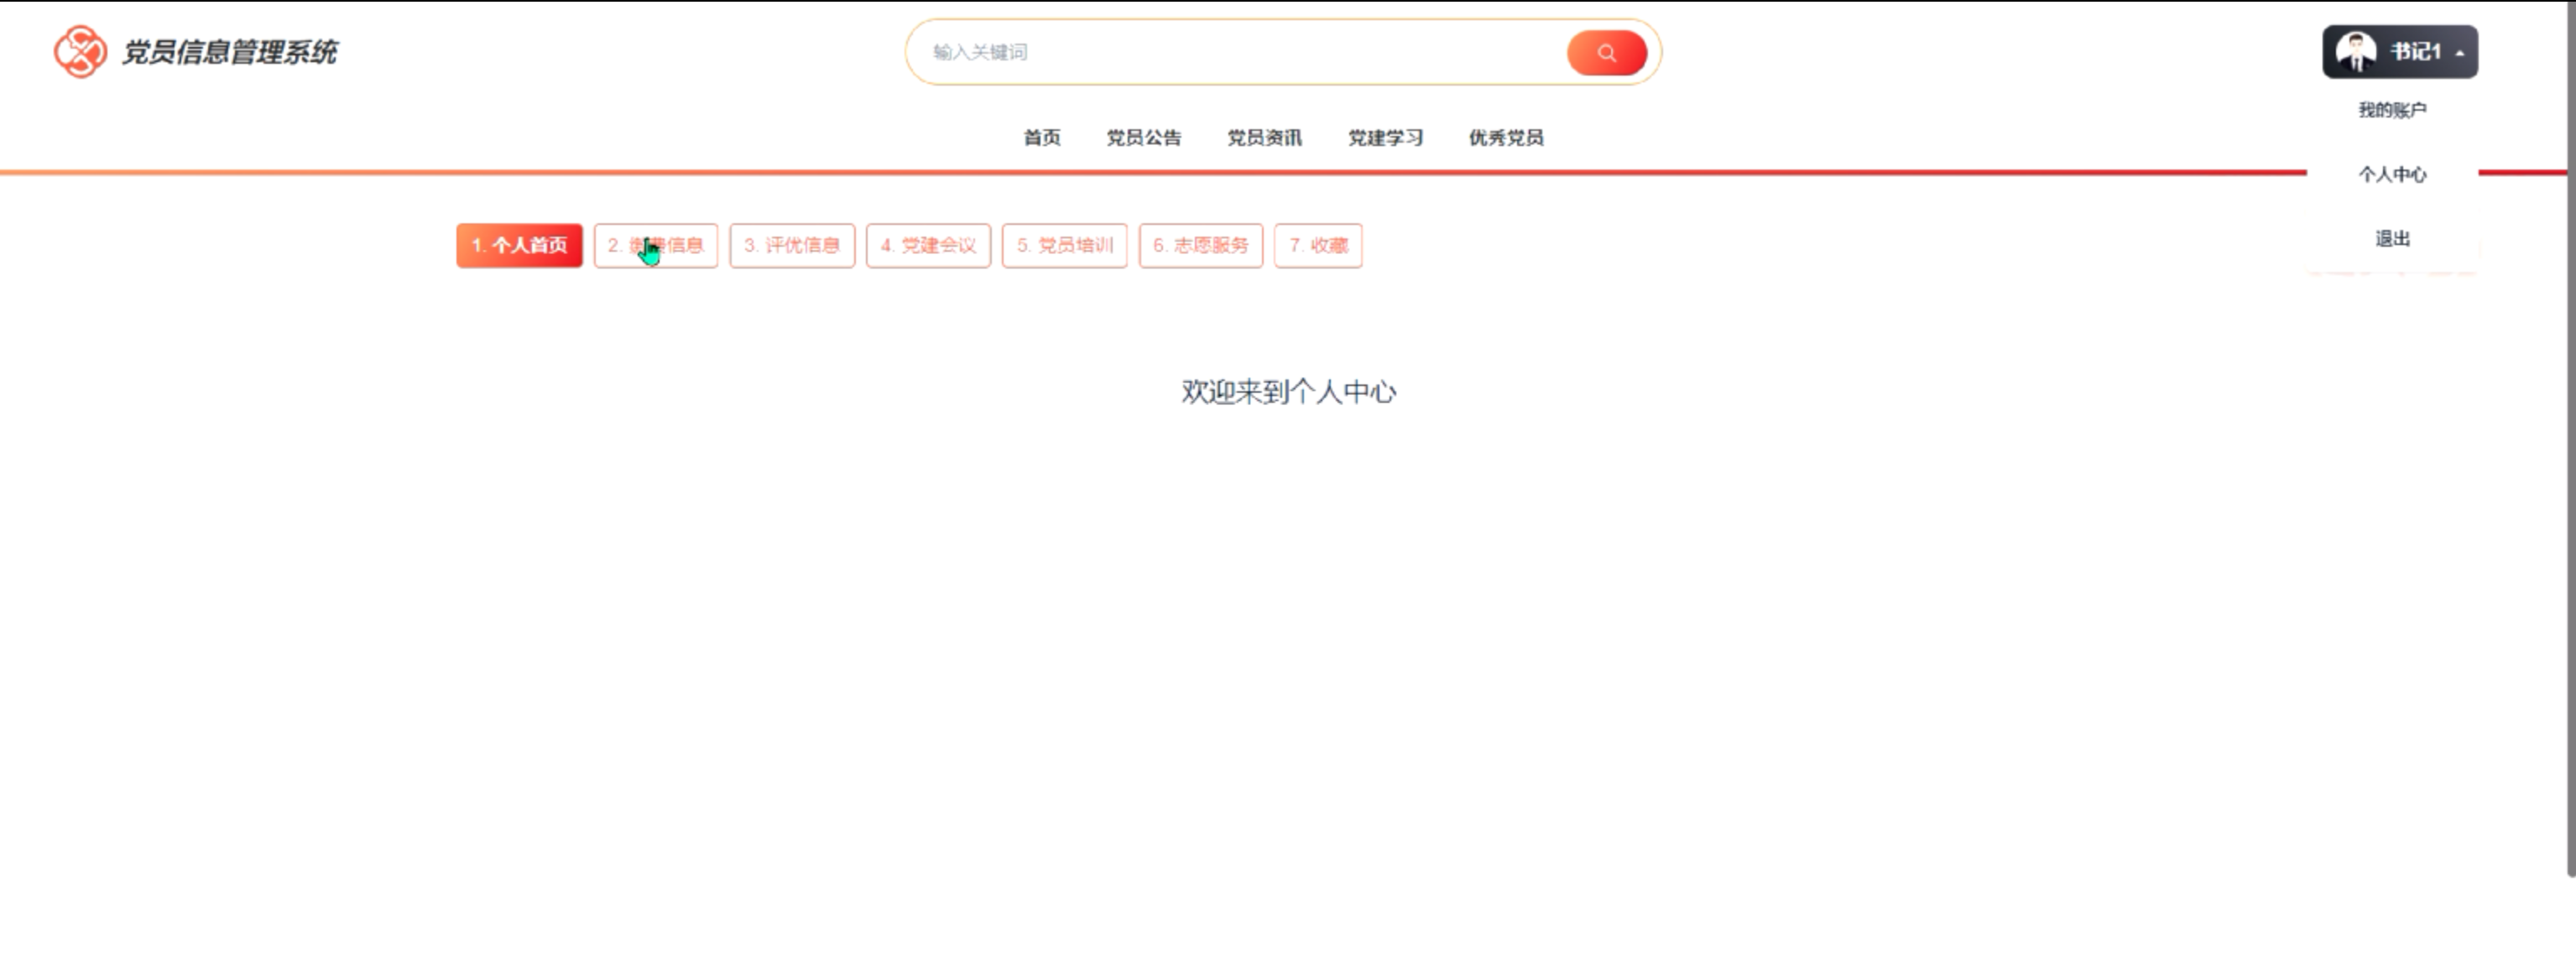The height and width of the screenshot is (978, 2576).
Task: Select 我的账户 from the user menu
Action: (2392, 110)
